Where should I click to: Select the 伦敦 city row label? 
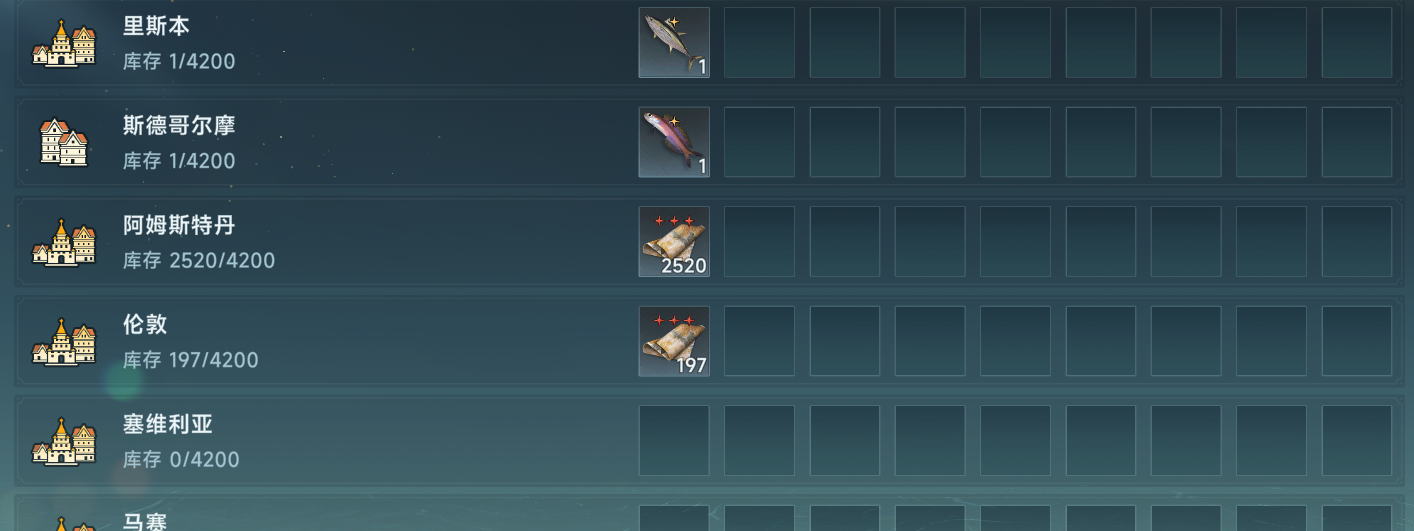coord(145,325)
